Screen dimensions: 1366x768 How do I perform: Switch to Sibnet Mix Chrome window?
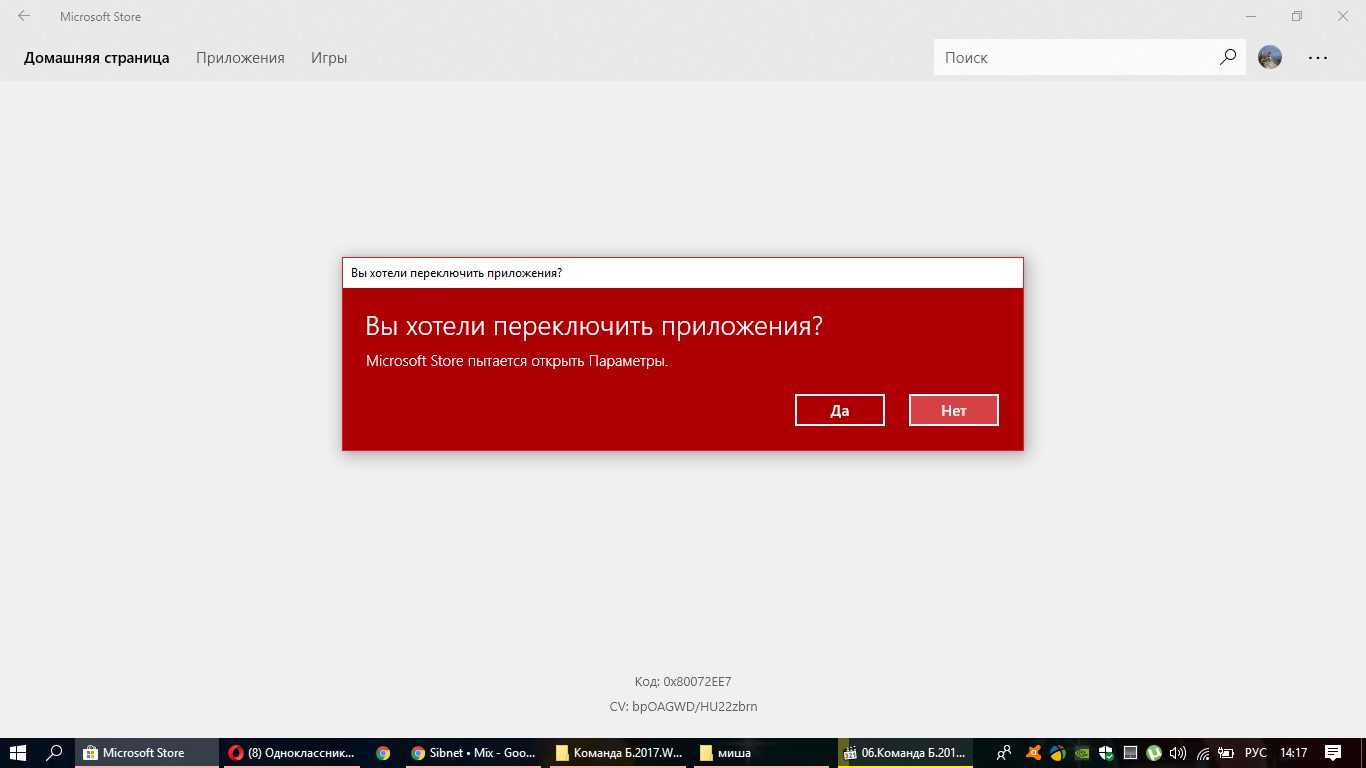(x=473, y=753)
